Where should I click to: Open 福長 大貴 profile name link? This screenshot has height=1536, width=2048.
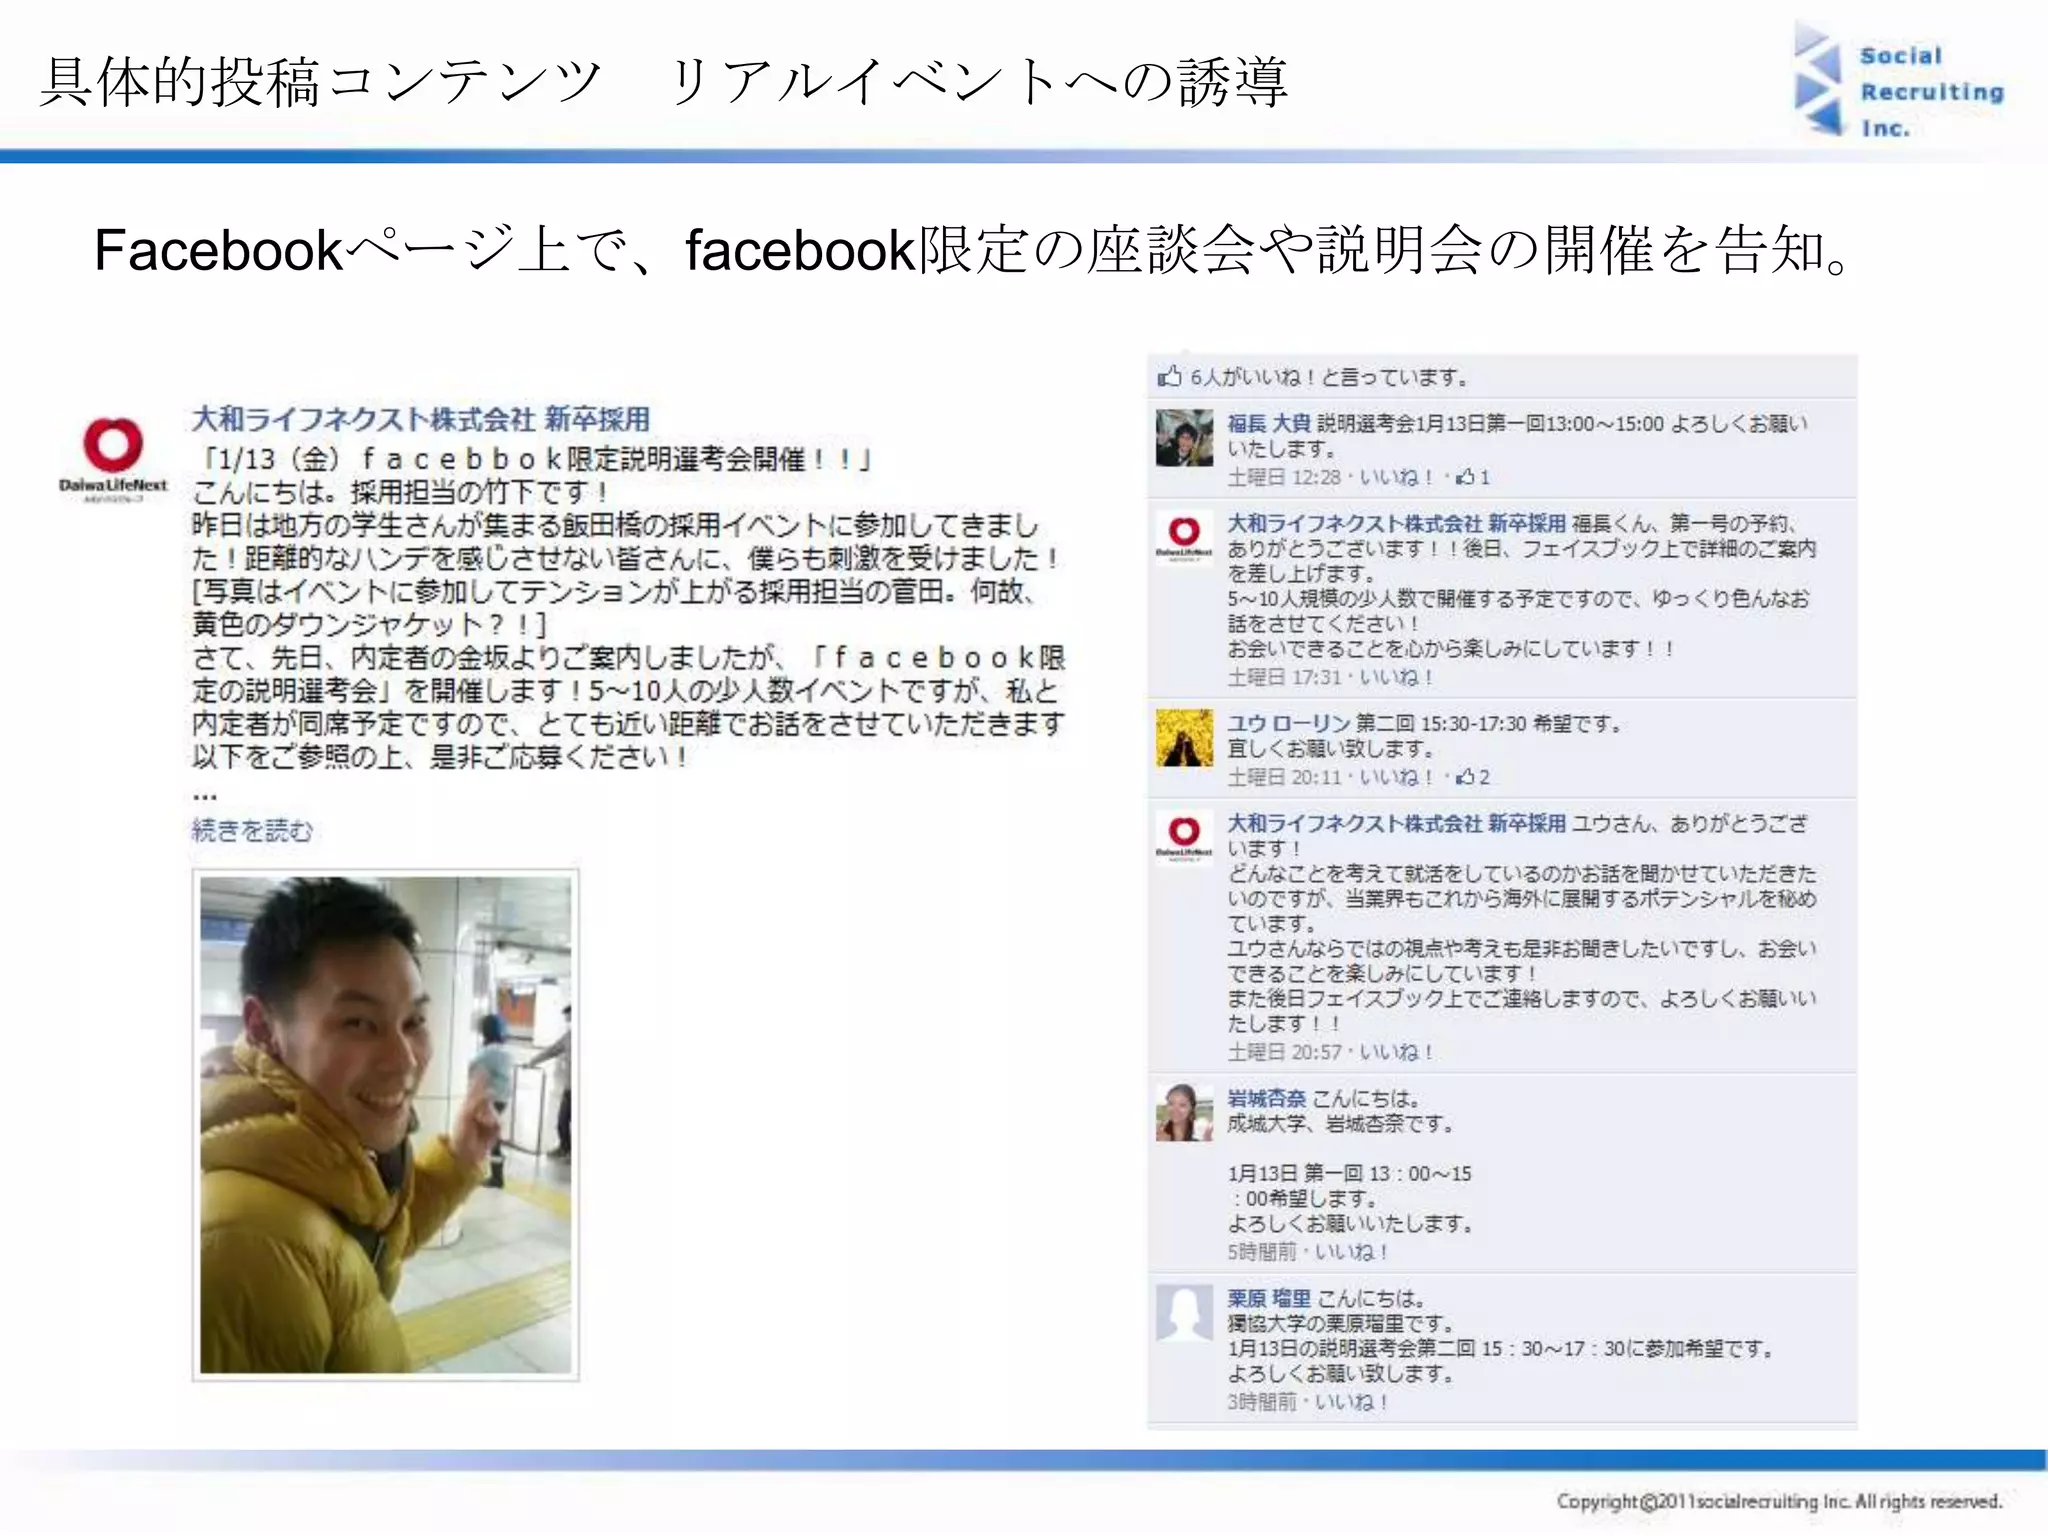point(1268,423)
